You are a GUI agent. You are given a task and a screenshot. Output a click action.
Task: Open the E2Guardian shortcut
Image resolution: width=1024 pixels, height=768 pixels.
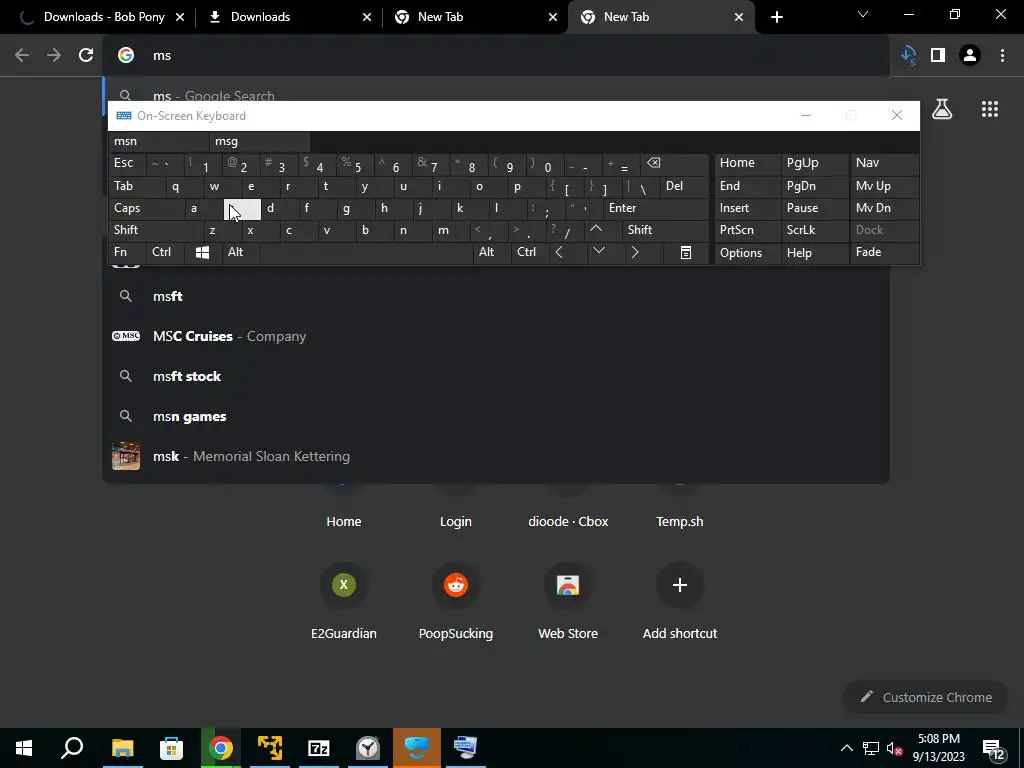tap(344, 601)
